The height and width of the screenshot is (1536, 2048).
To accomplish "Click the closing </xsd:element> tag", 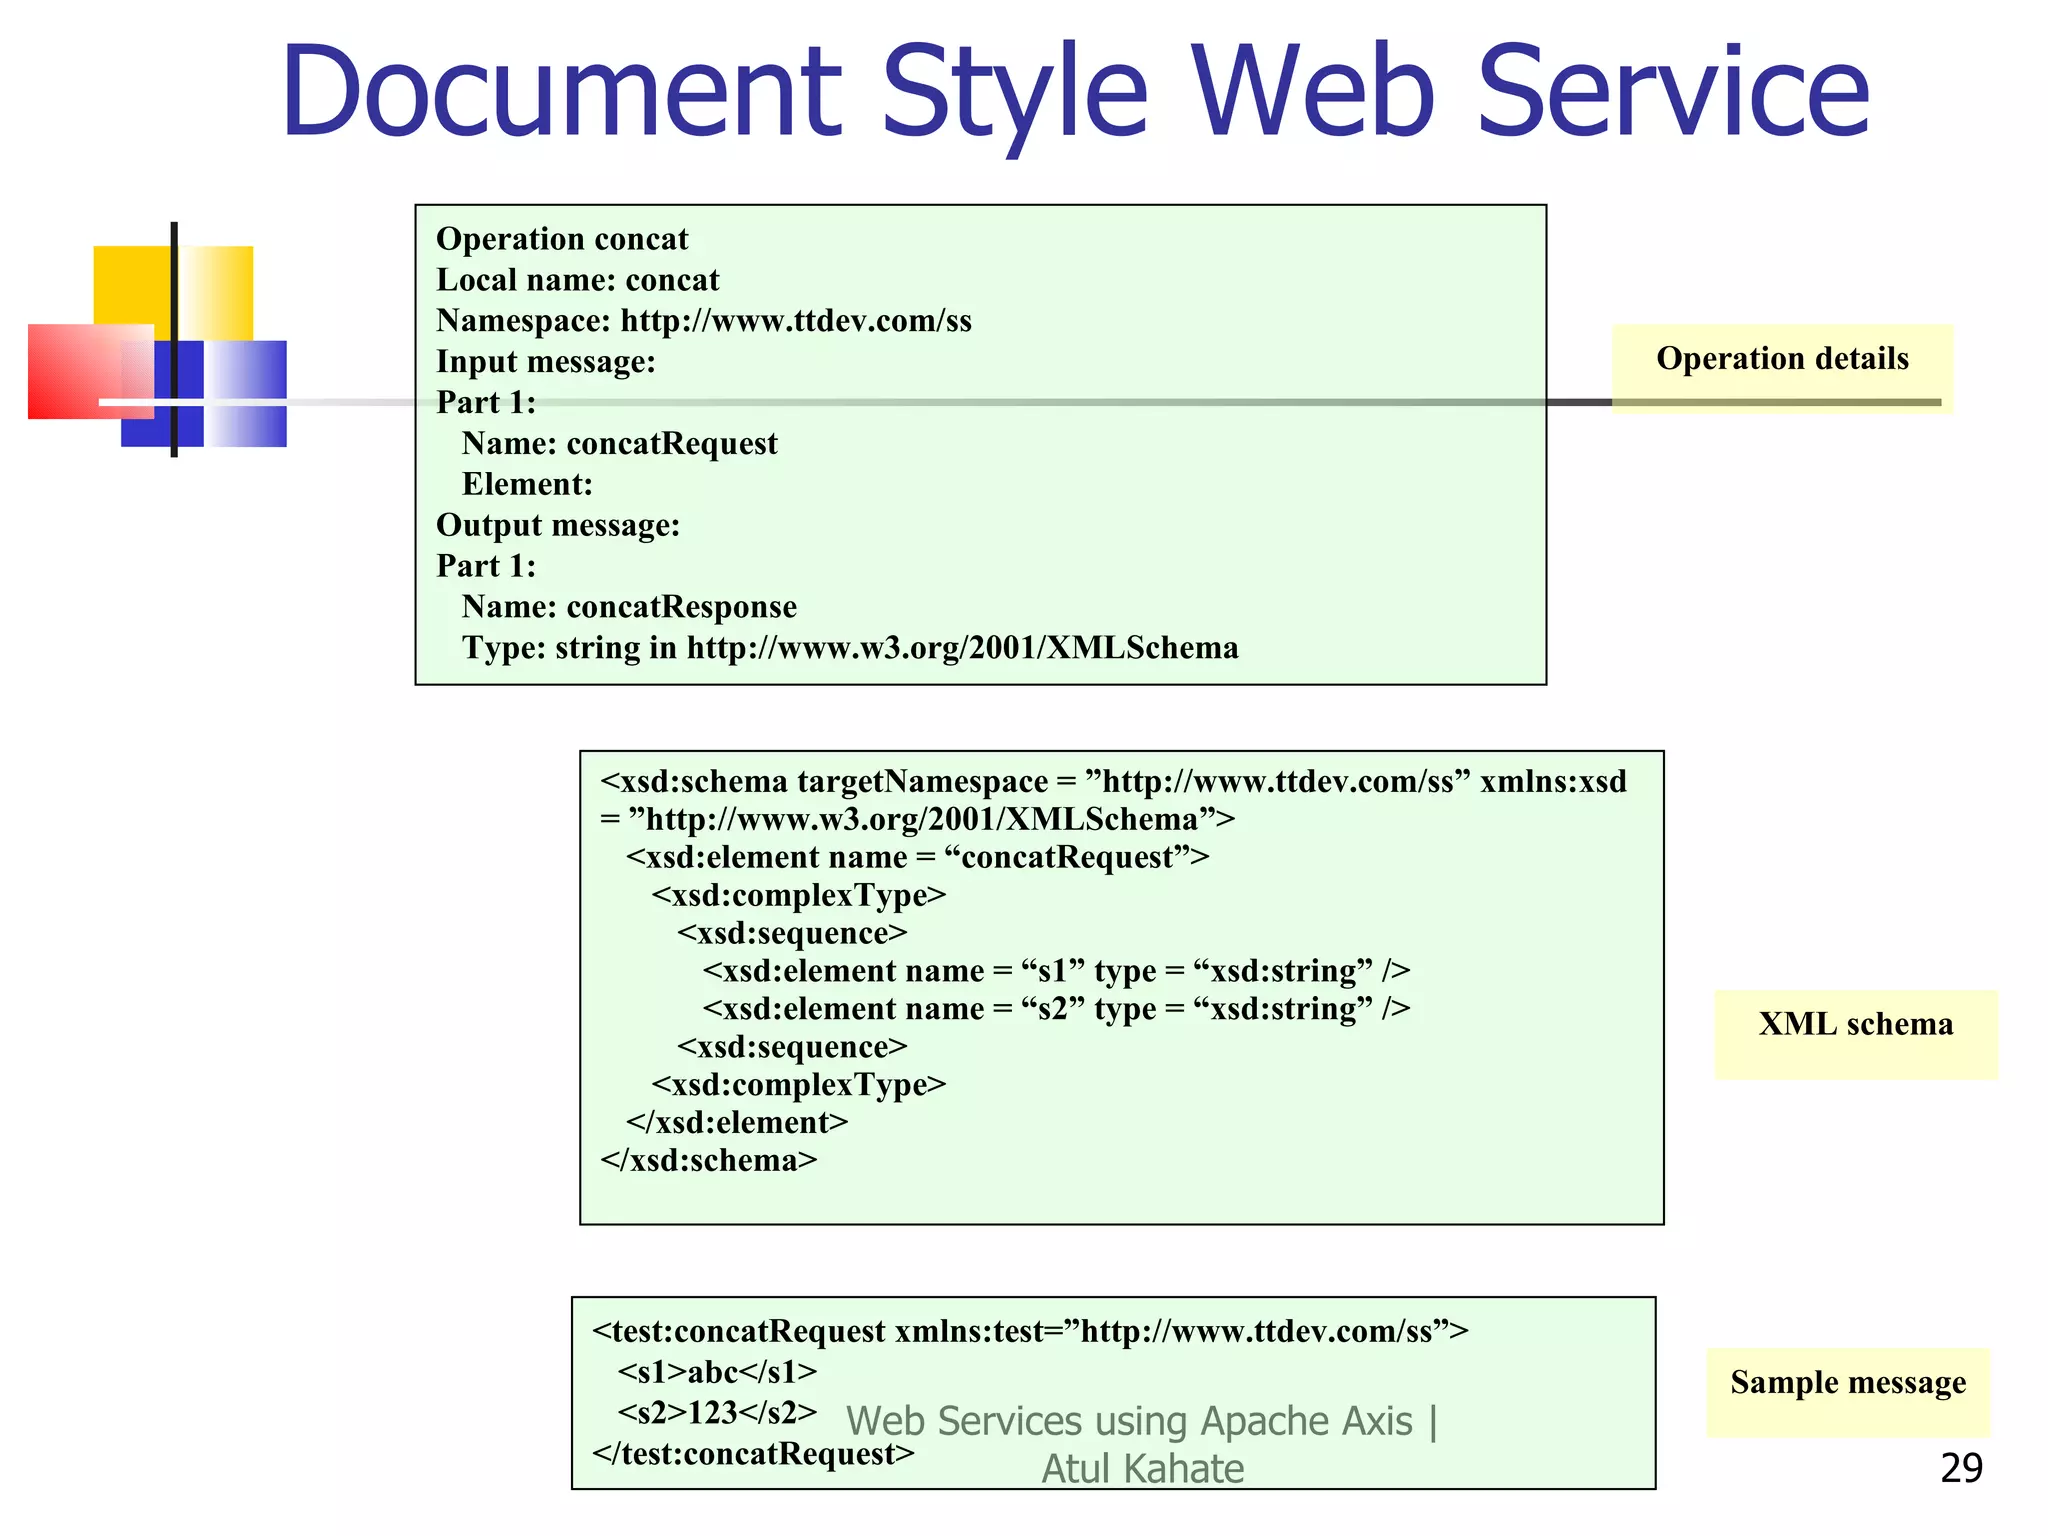I will coord(737,1123).
